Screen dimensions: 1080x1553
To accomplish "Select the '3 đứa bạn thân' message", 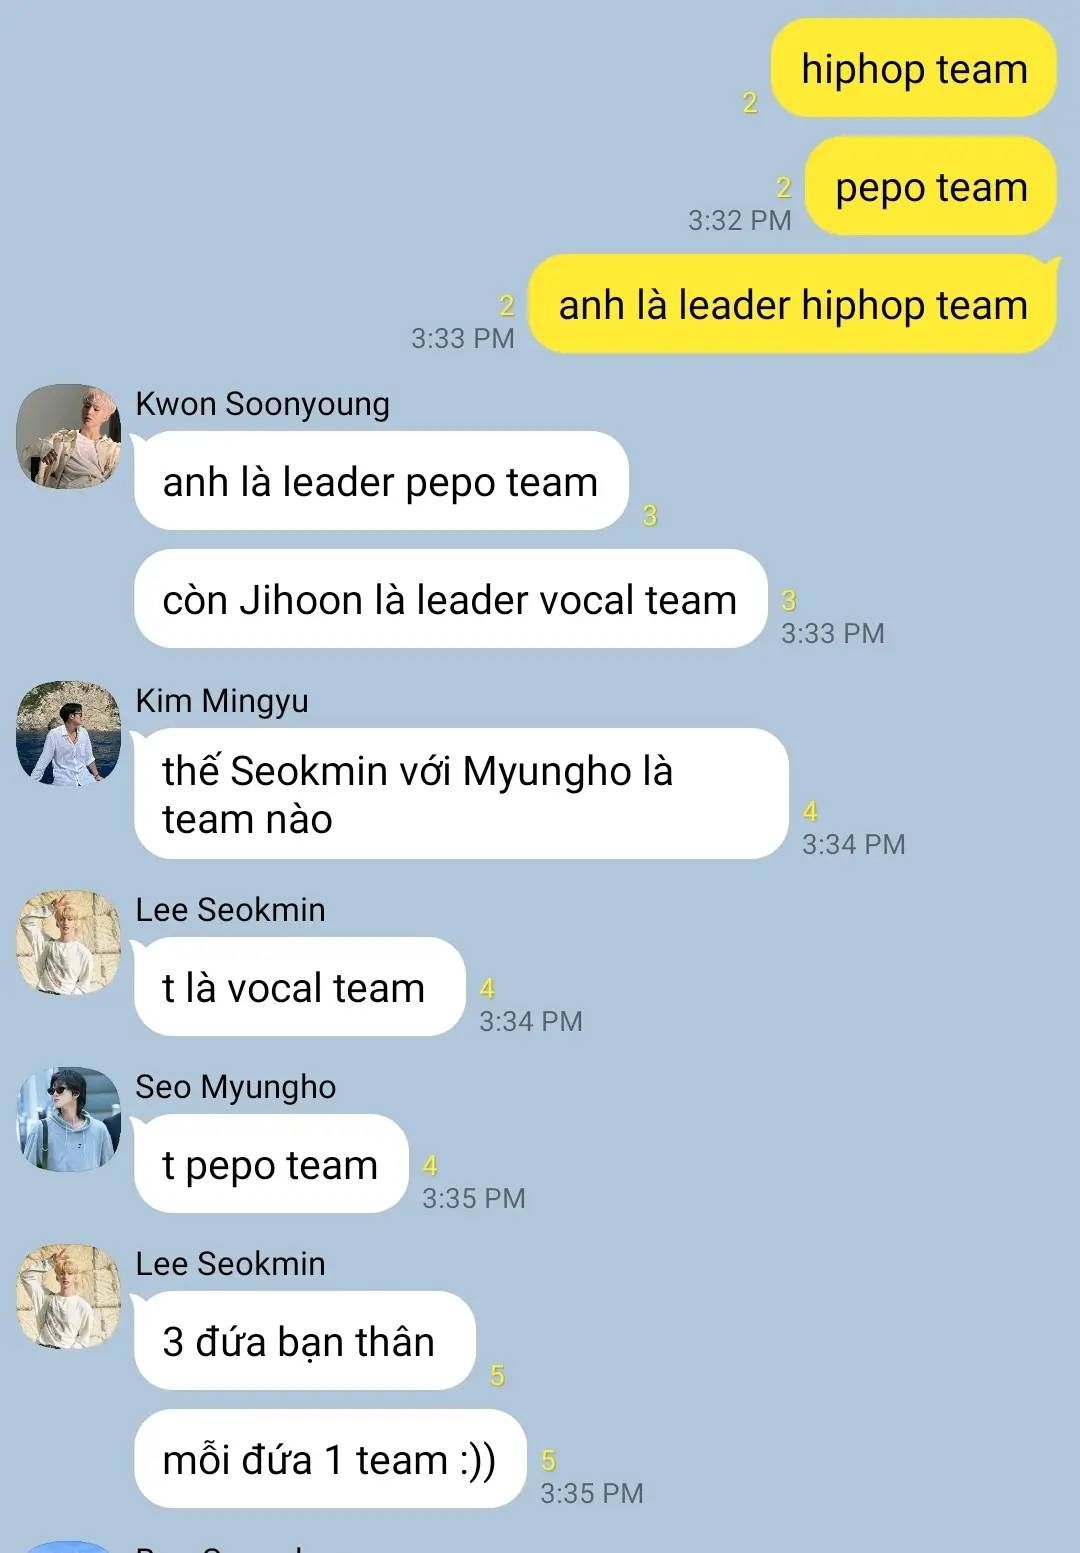I will [x=304, y=1341].
